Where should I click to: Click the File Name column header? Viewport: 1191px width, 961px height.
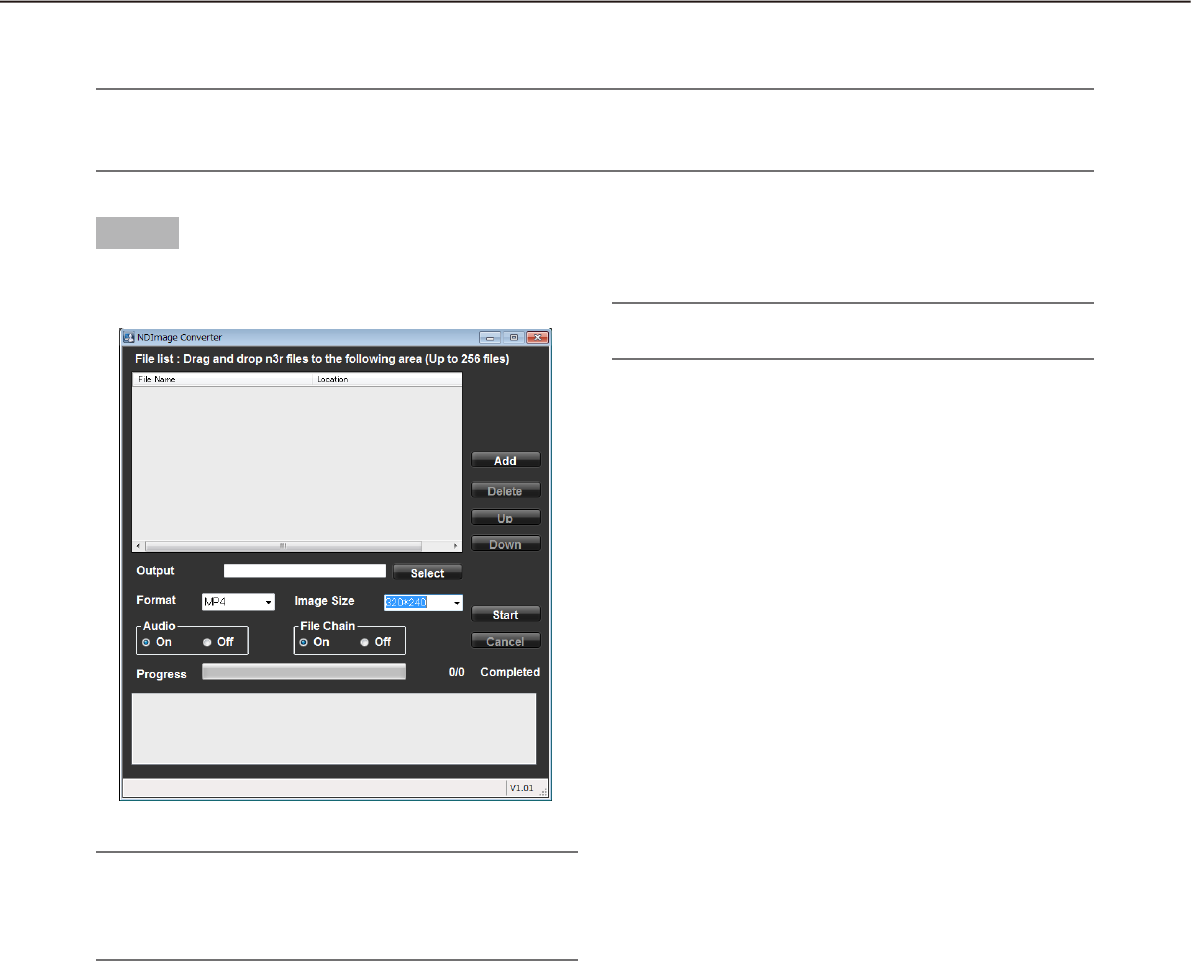click(223, 379)
